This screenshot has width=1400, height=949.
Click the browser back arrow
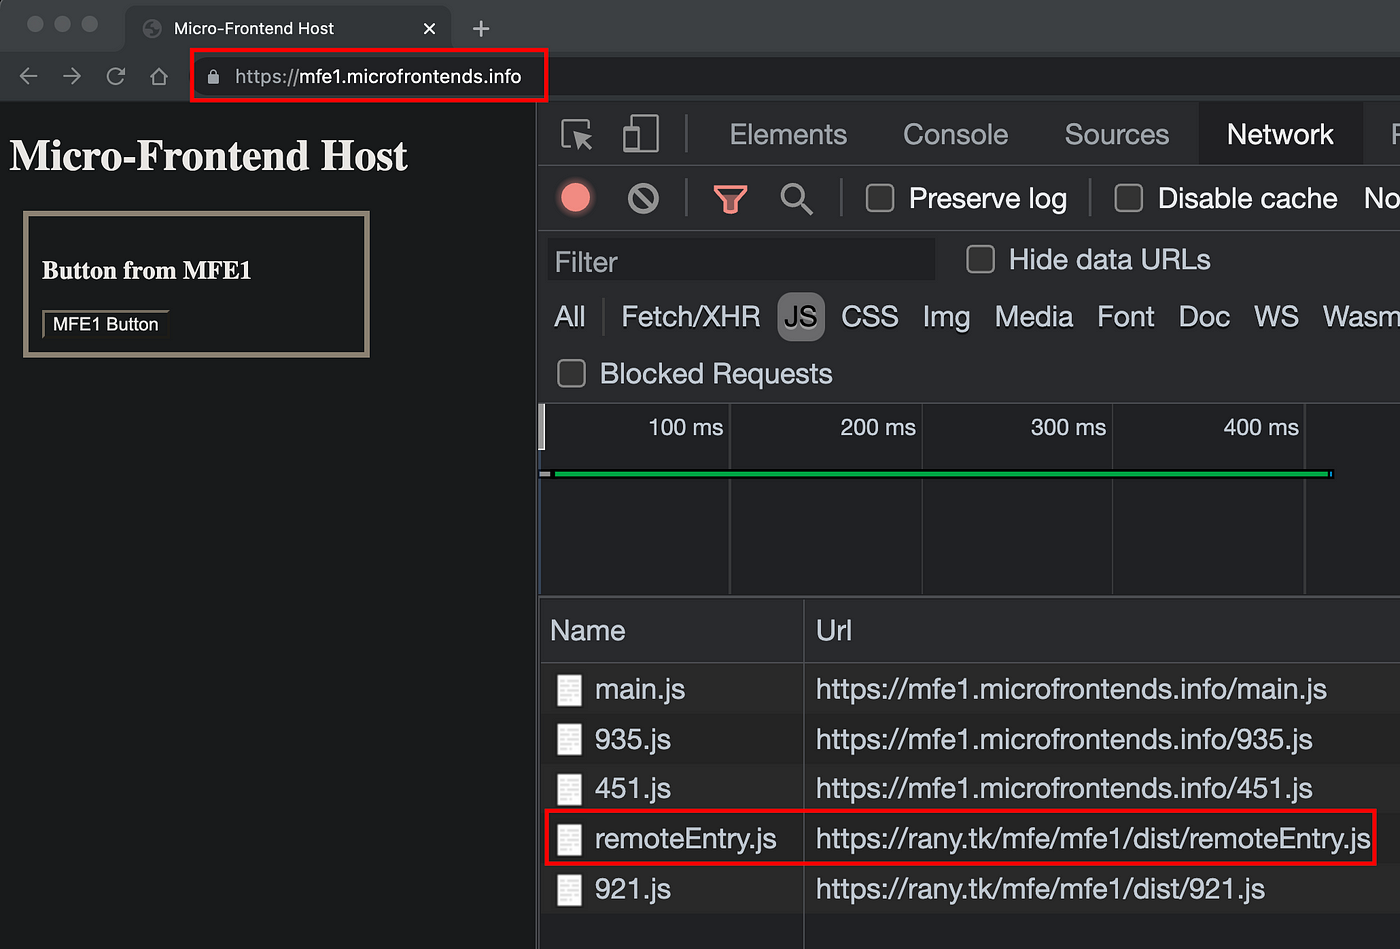pyautogui.click(x=28, y=76)
